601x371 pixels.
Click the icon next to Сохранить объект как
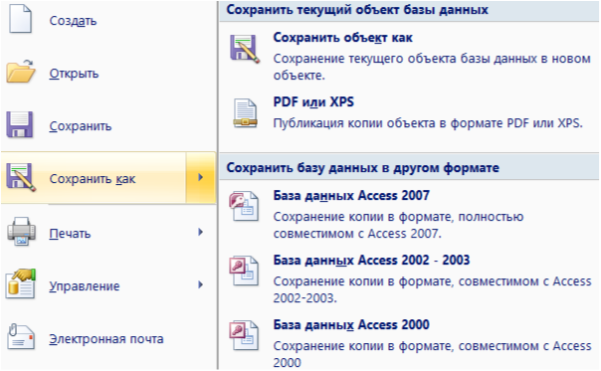[x=245, y=49]
